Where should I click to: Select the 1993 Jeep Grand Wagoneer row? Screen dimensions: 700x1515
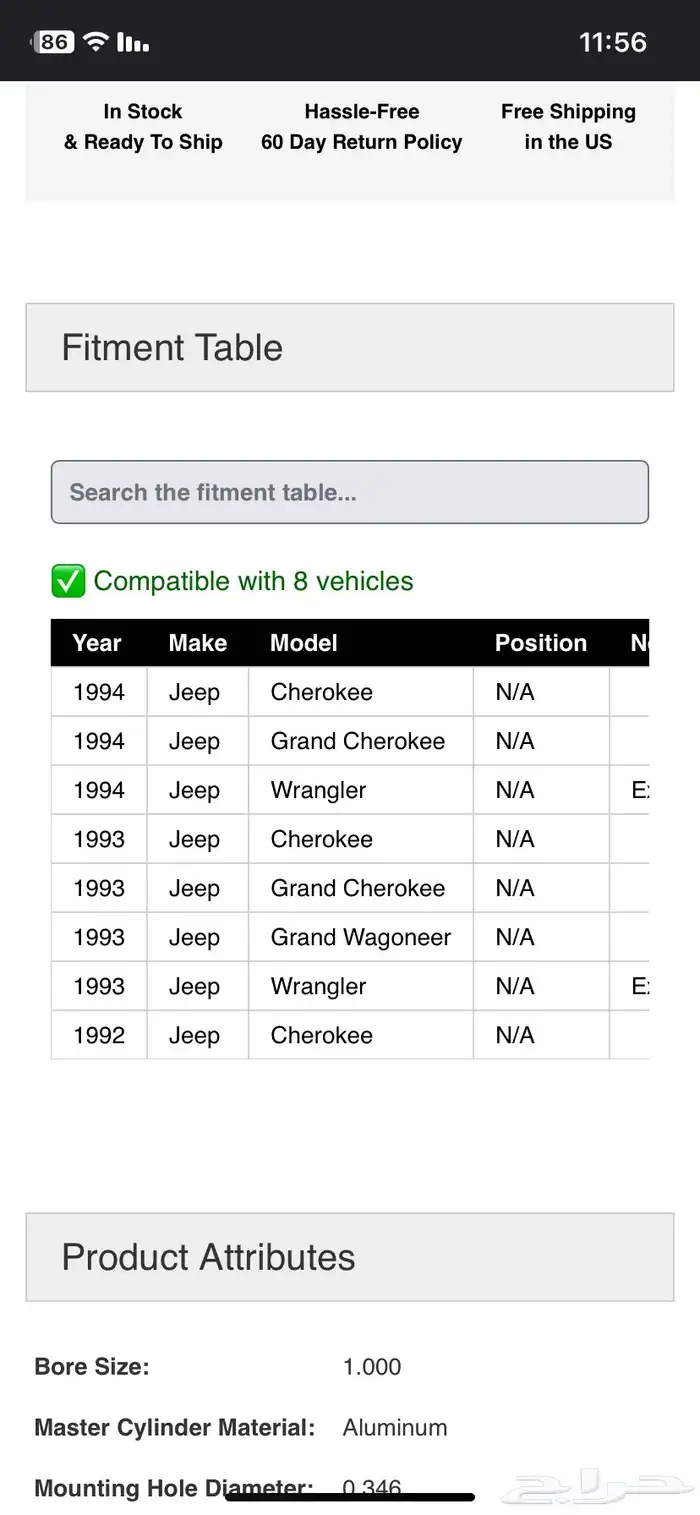350,937
